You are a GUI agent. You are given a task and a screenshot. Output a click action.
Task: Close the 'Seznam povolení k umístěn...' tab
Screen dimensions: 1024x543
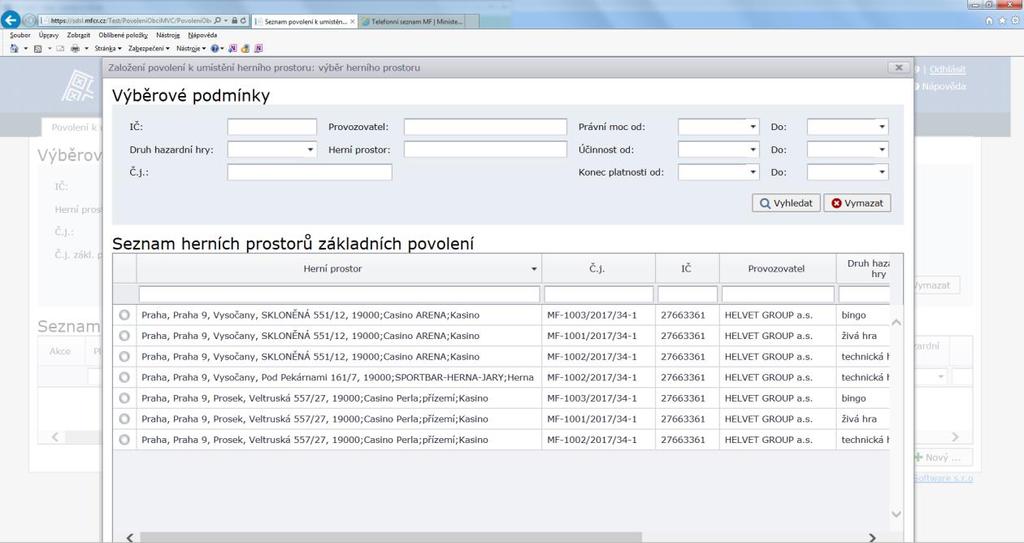coord(353,22)
